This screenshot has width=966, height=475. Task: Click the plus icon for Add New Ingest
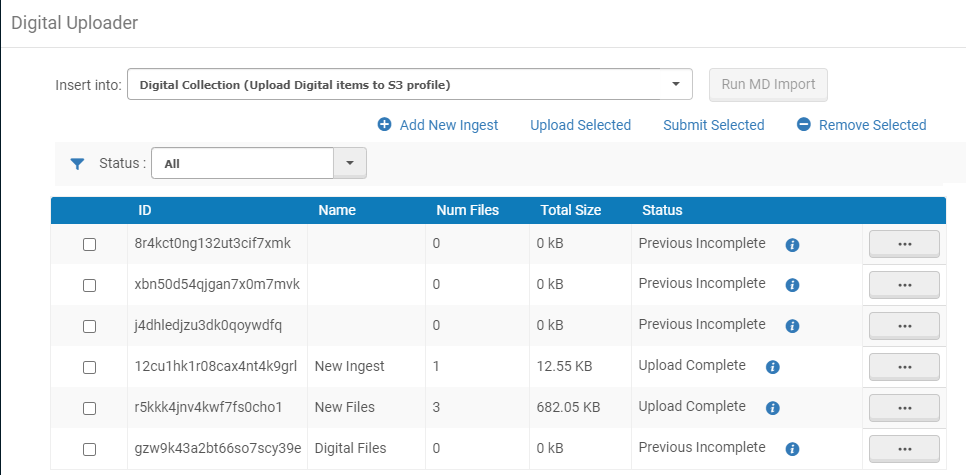coord(384,125)
